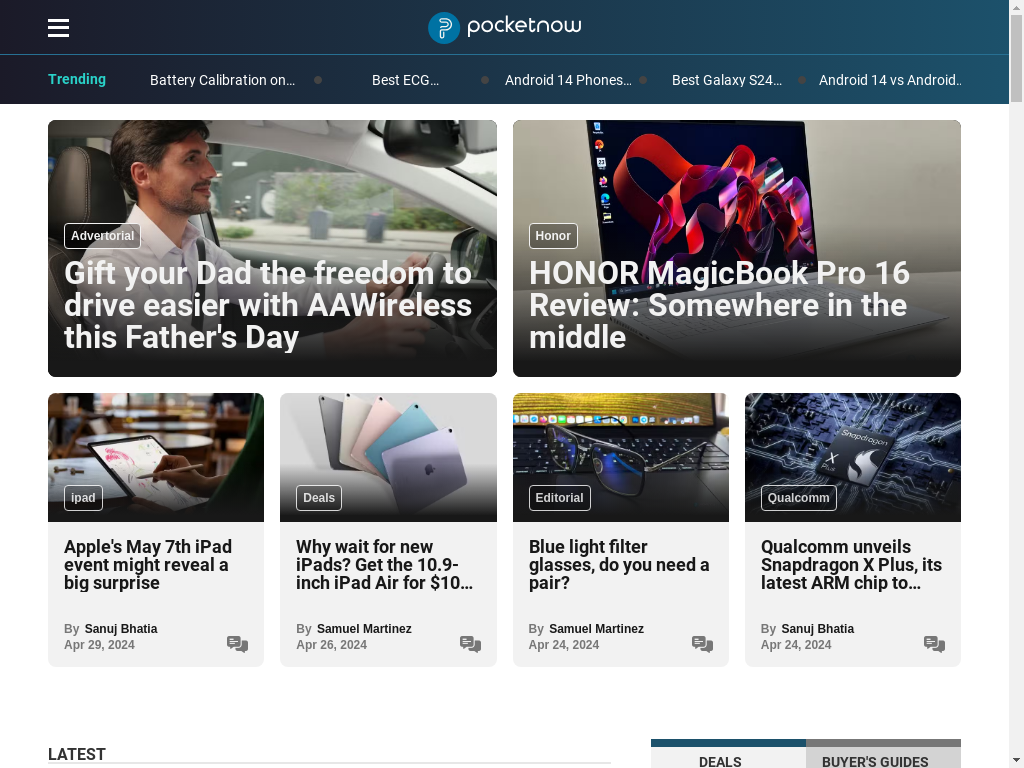Viewport: 1024px width, 768px height.
Task: Click the Apr 29, 2024 date text
Action: coord(99,645)
